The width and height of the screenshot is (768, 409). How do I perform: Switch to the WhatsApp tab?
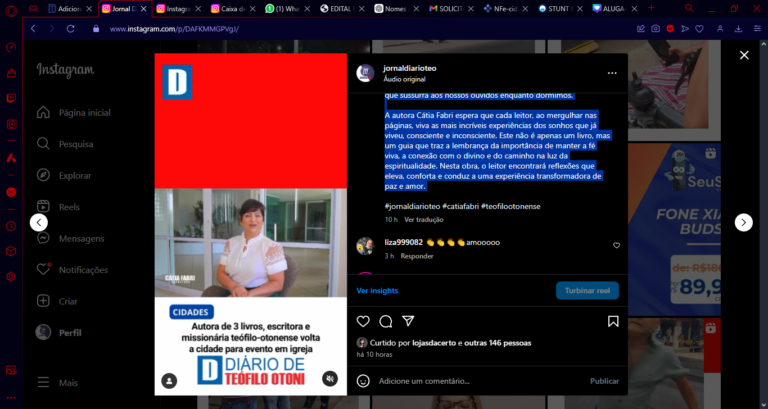288,9
